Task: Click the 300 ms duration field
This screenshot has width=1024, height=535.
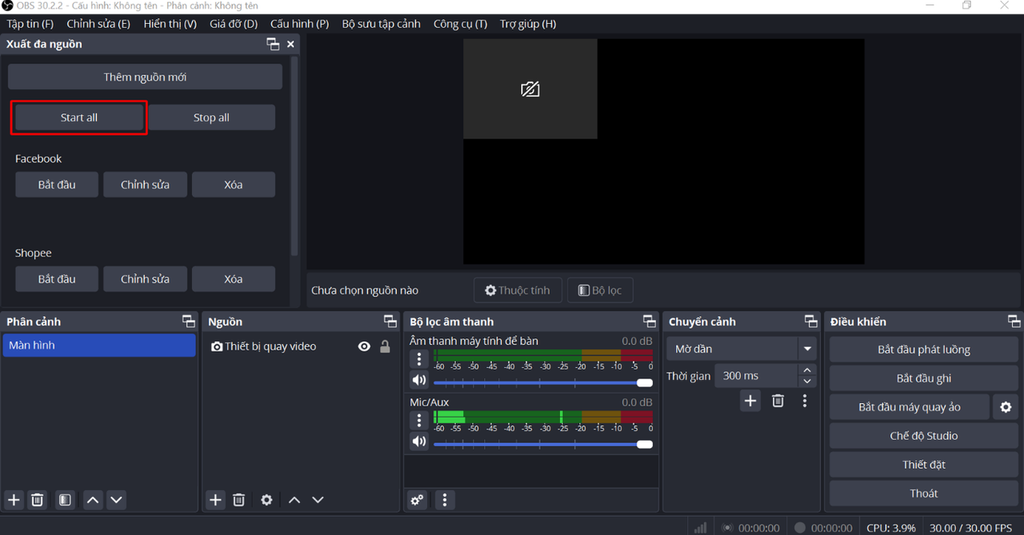Action: click(756, 376)
